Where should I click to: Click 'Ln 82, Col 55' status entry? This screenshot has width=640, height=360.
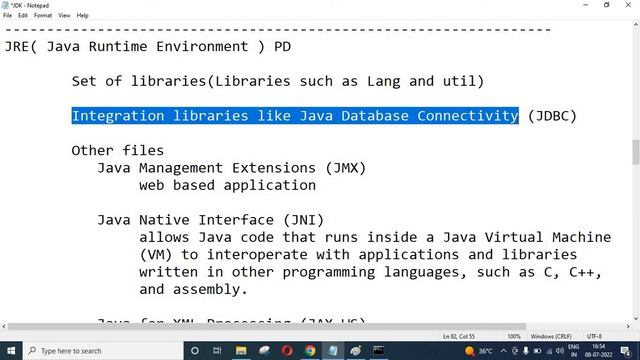tap(459, 336)
